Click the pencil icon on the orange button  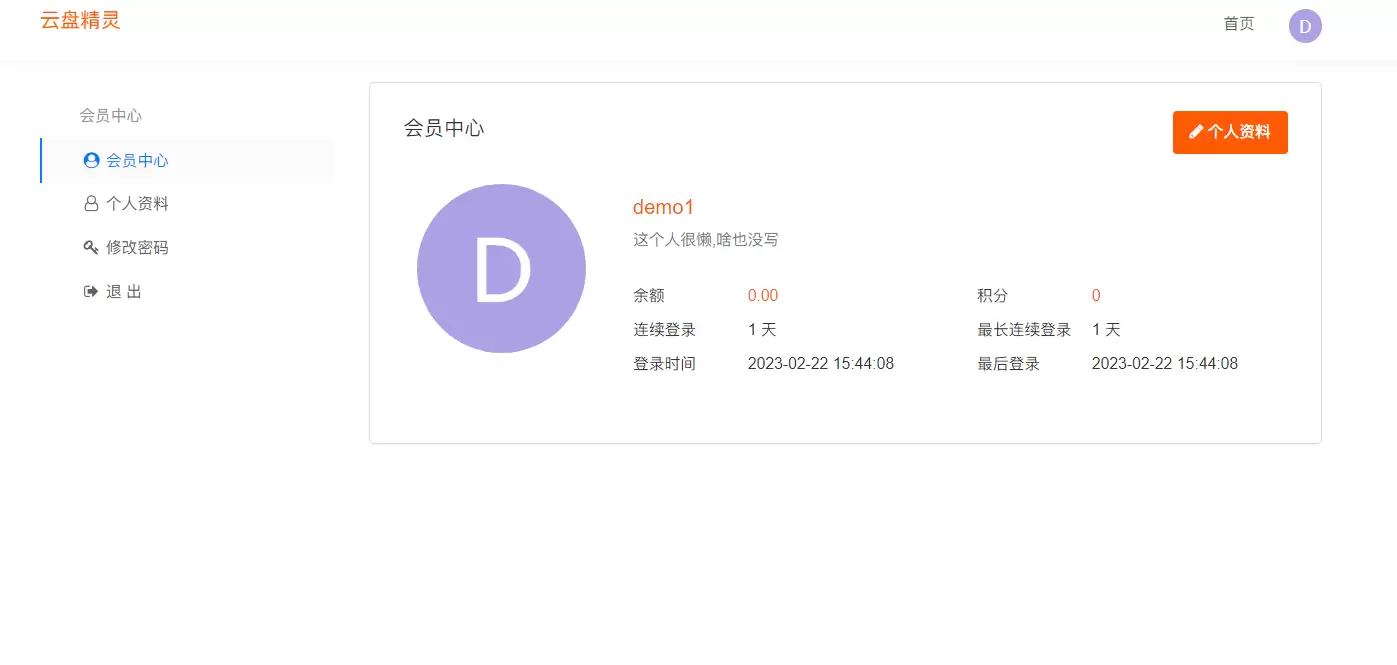[x=1196, y=132]
